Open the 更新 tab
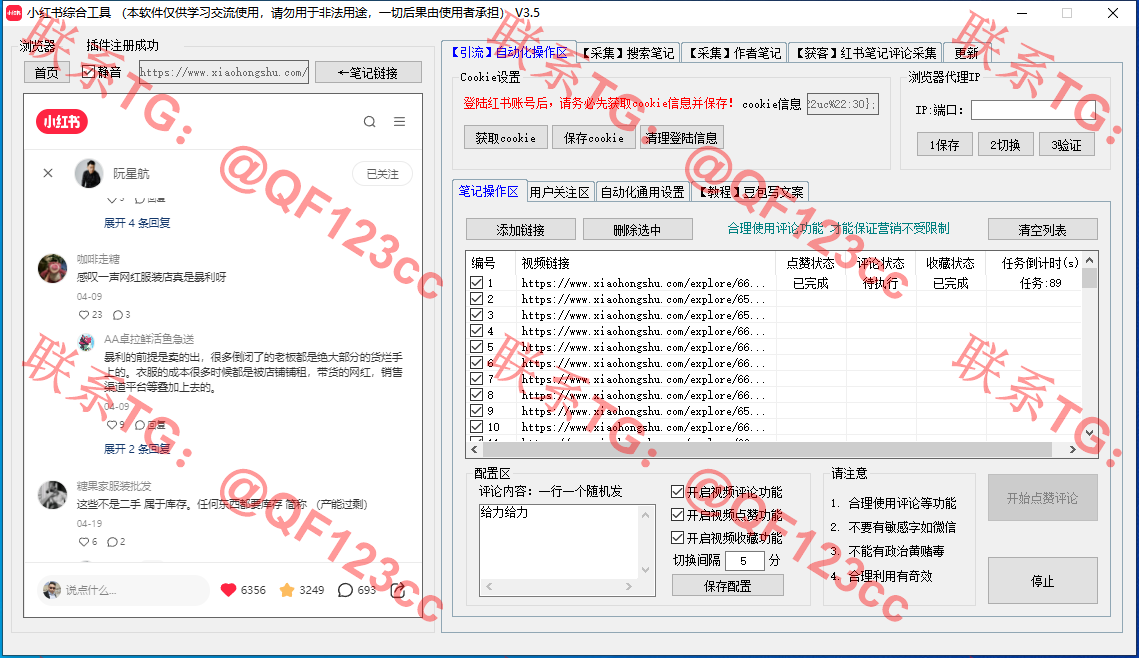 tap(965, 53)
